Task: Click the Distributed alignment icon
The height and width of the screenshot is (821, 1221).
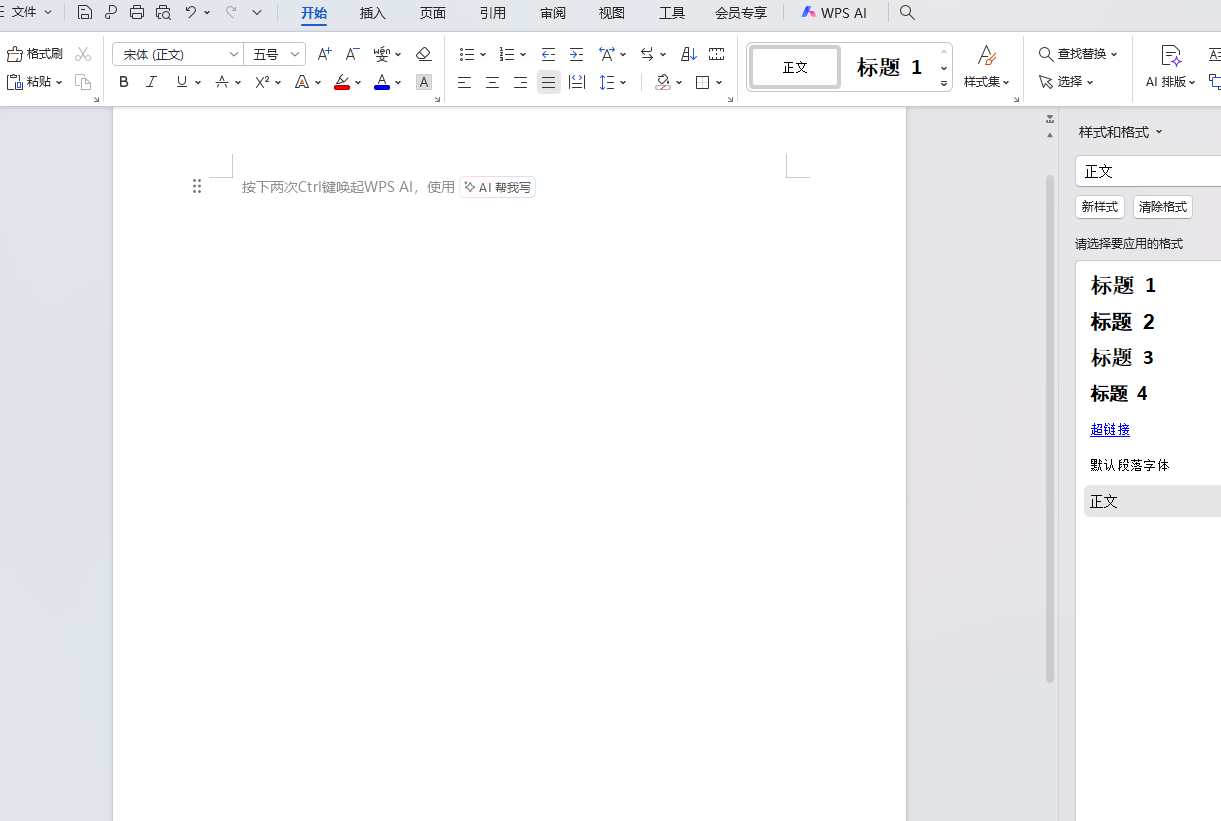Action: [x=576, y=82]
